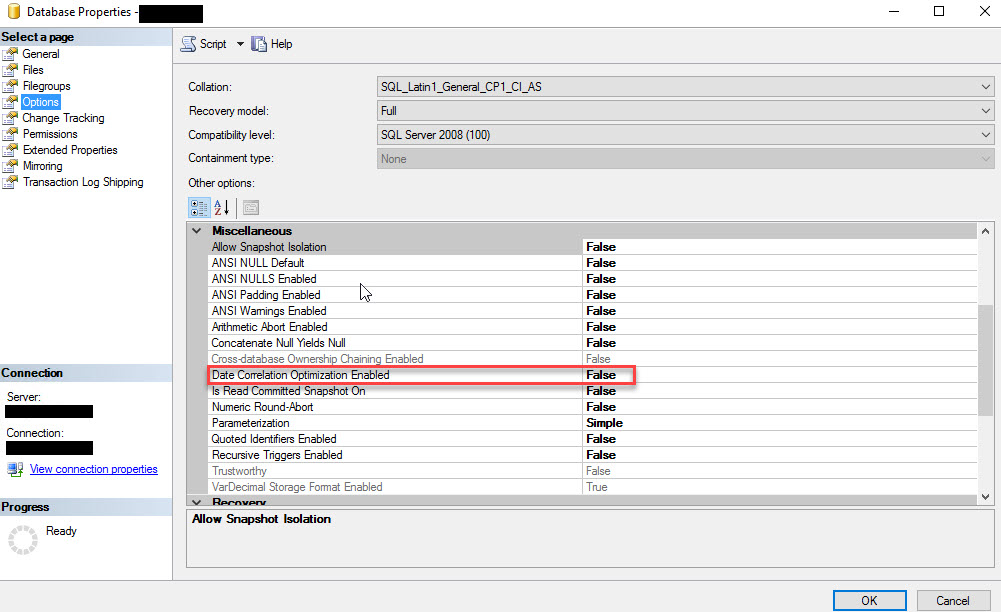
Task: Collapse the Miscellaneous section
Action: pyautogui.click(x=197, y=231)
